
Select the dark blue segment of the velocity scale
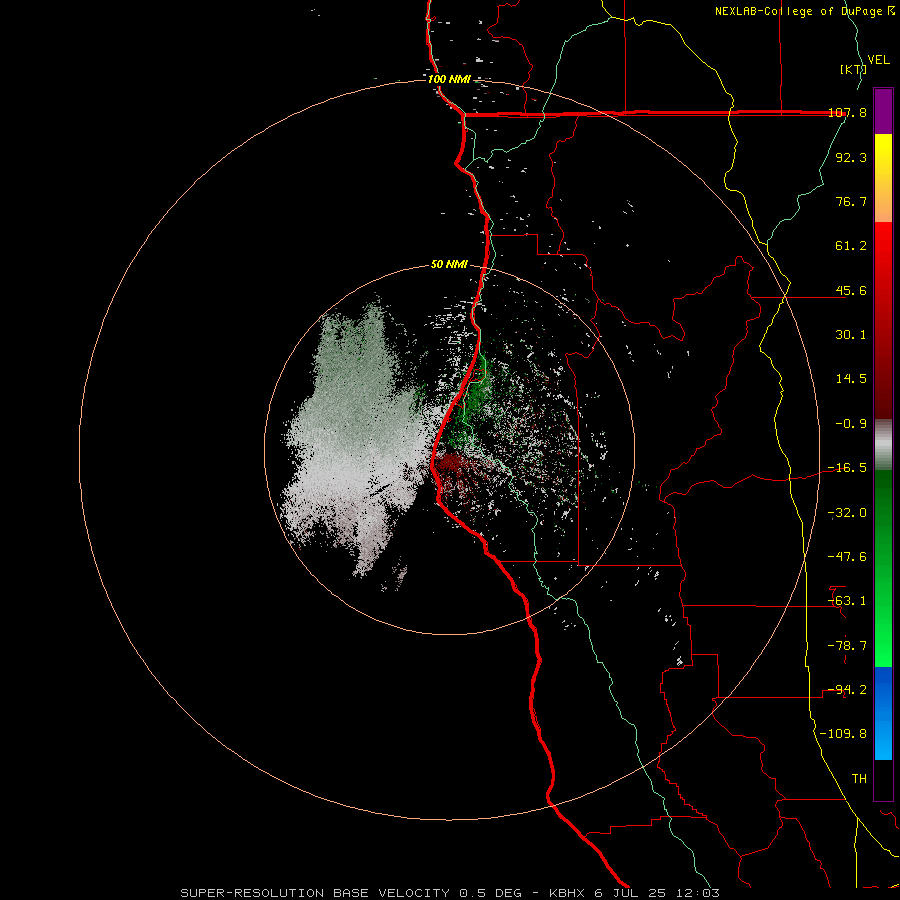coord(883,689)
